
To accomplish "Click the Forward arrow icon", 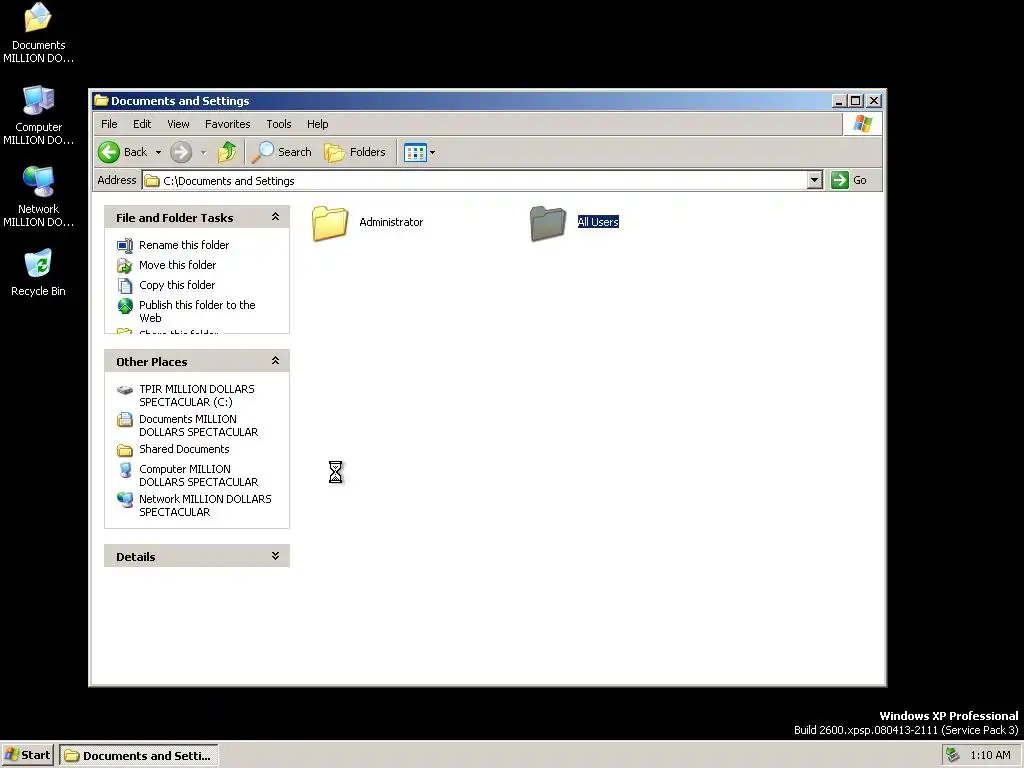I will 181,152.
